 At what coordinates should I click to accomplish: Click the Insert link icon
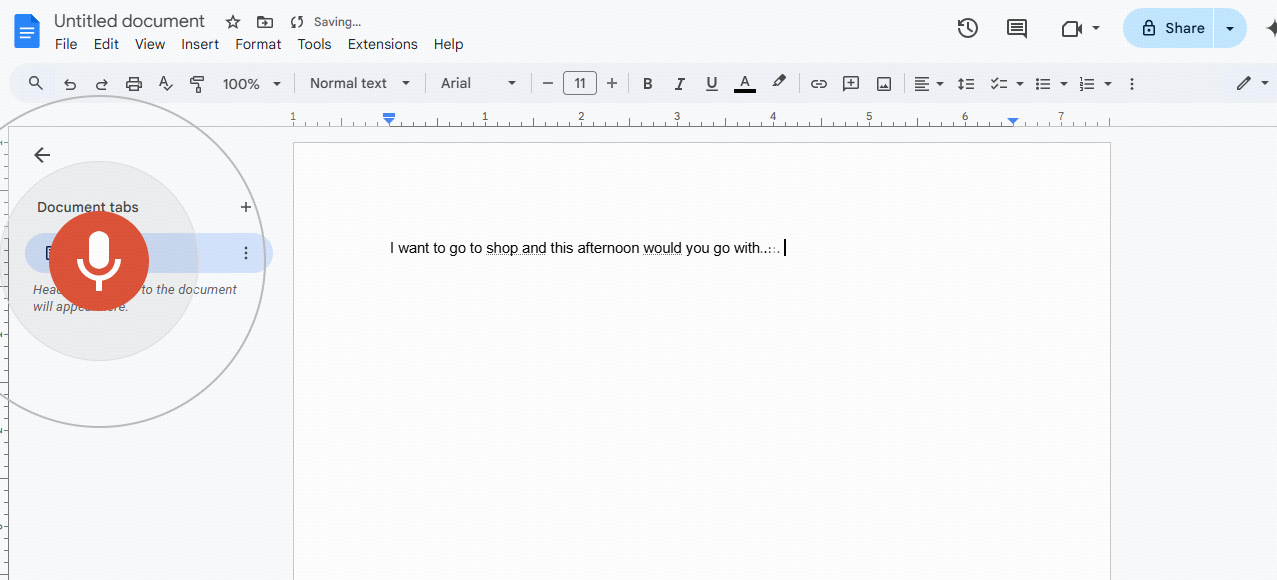(x=818, y=83)
